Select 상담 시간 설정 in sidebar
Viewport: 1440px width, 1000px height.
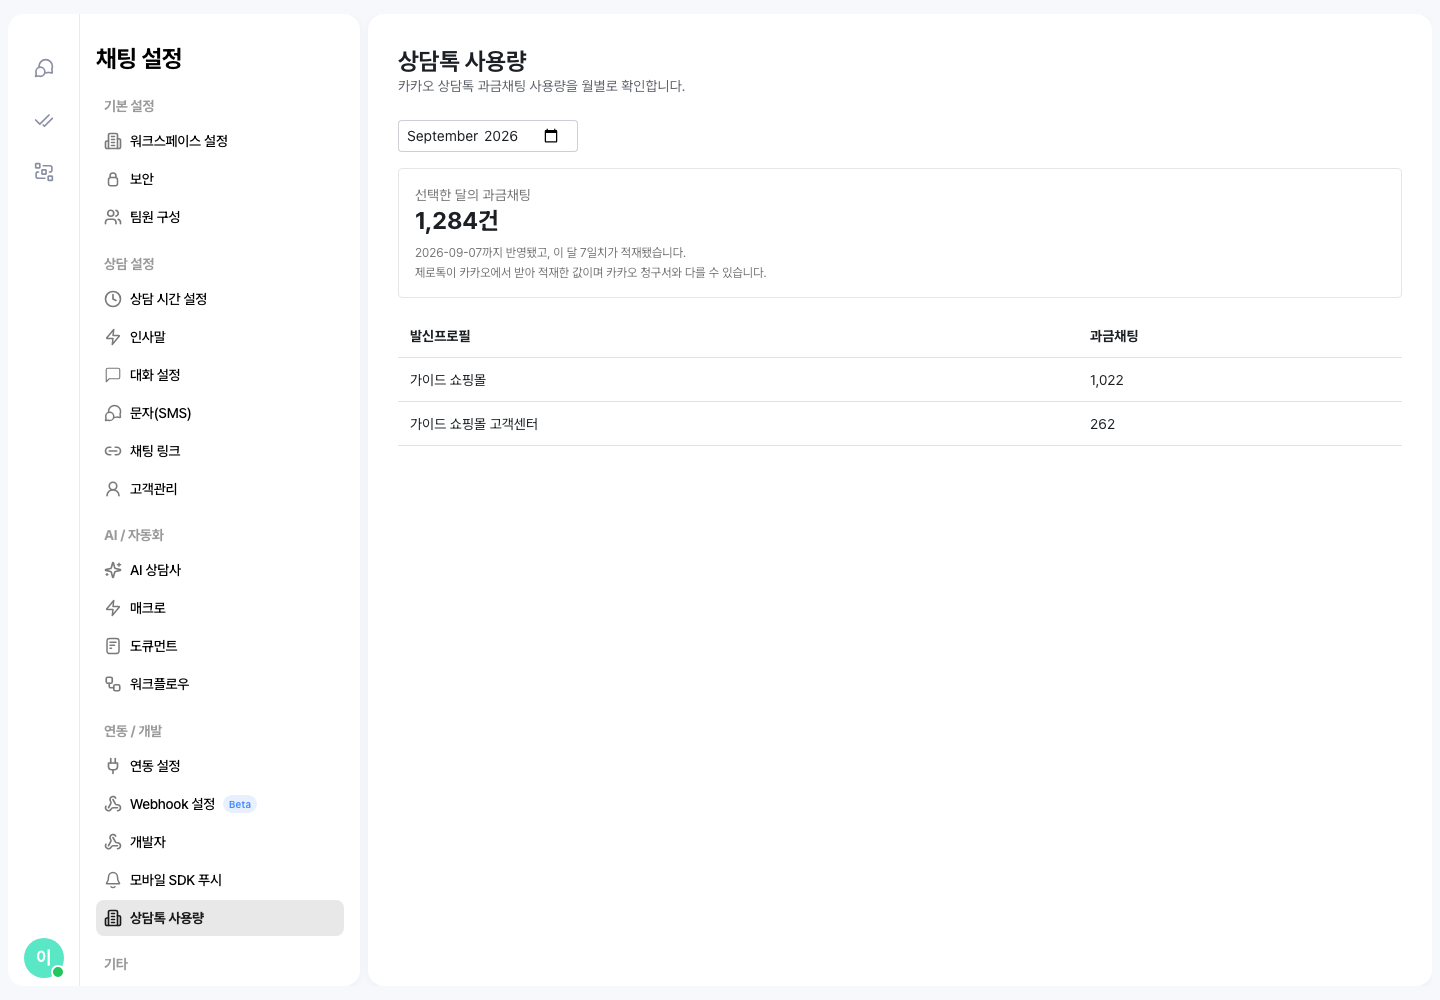coord(220,299)
